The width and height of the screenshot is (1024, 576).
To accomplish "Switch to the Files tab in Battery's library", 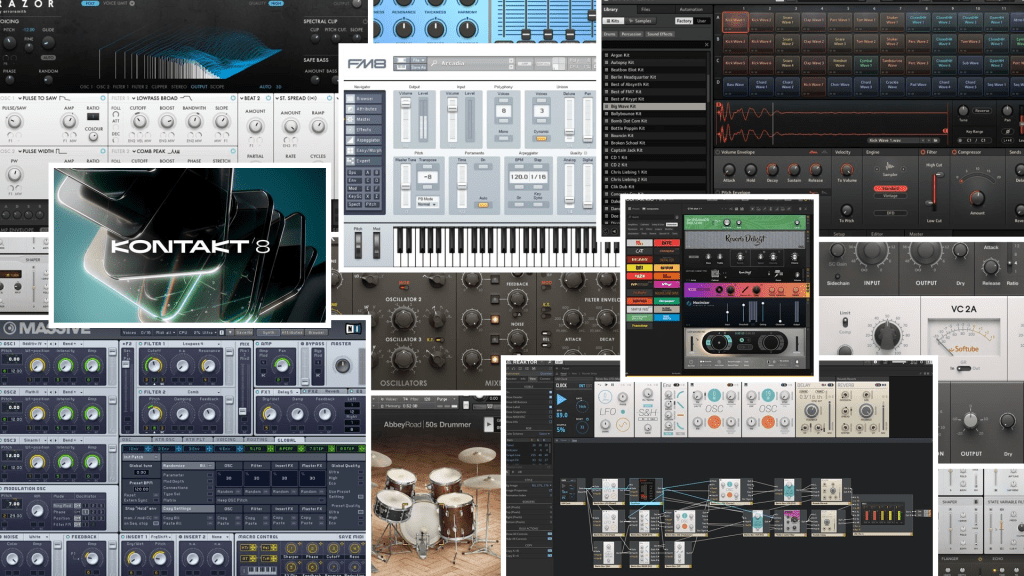I will tap(646, 8).
